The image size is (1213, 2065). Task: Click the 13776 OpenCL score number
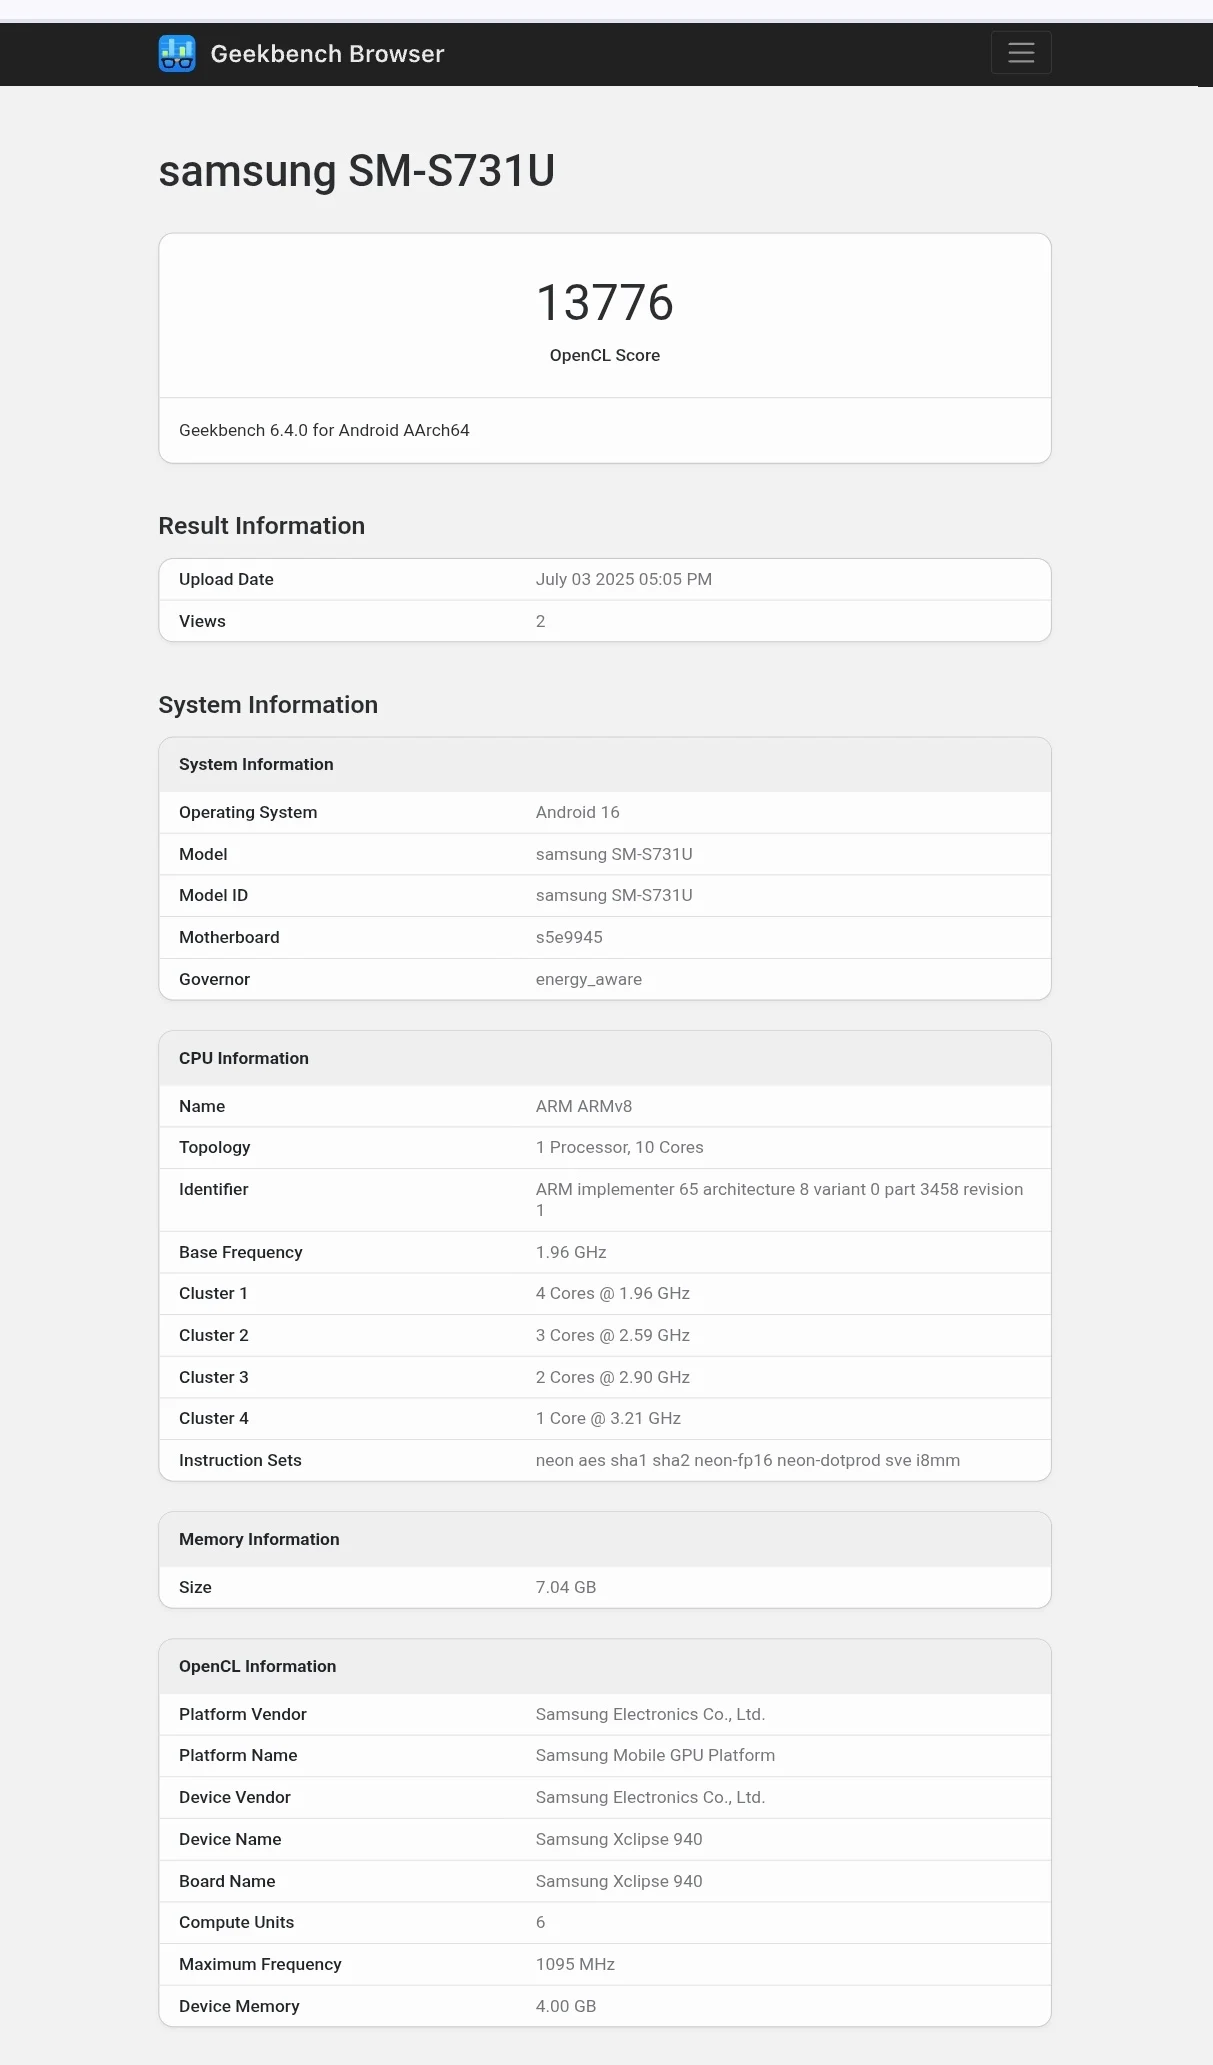[604, 303]
